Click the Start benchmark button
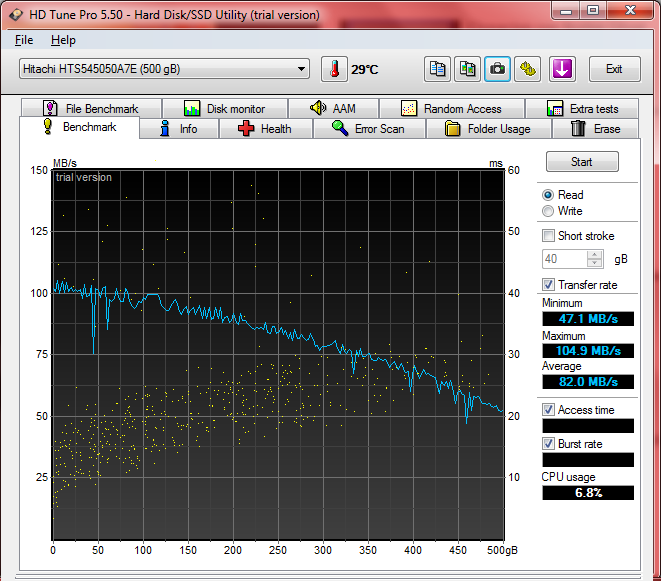 (x=582, y=162)
